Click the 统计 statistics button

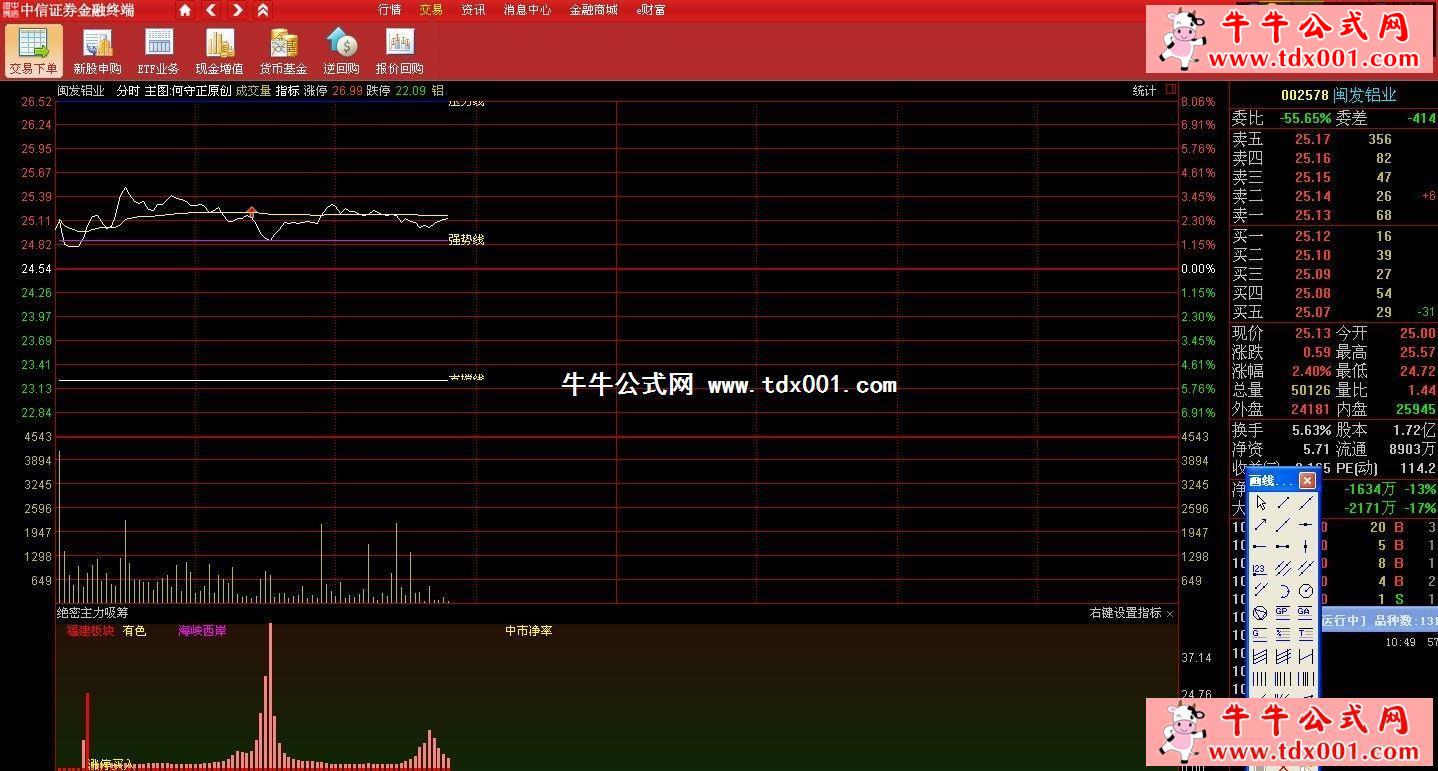tap(1144, 91)
